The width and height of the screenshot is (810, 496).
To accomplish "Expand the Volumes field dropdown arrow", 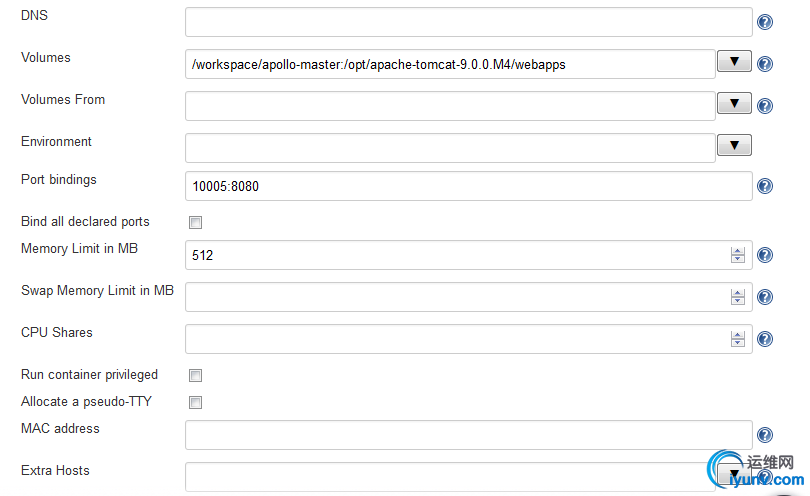I will tap(734, 61).
